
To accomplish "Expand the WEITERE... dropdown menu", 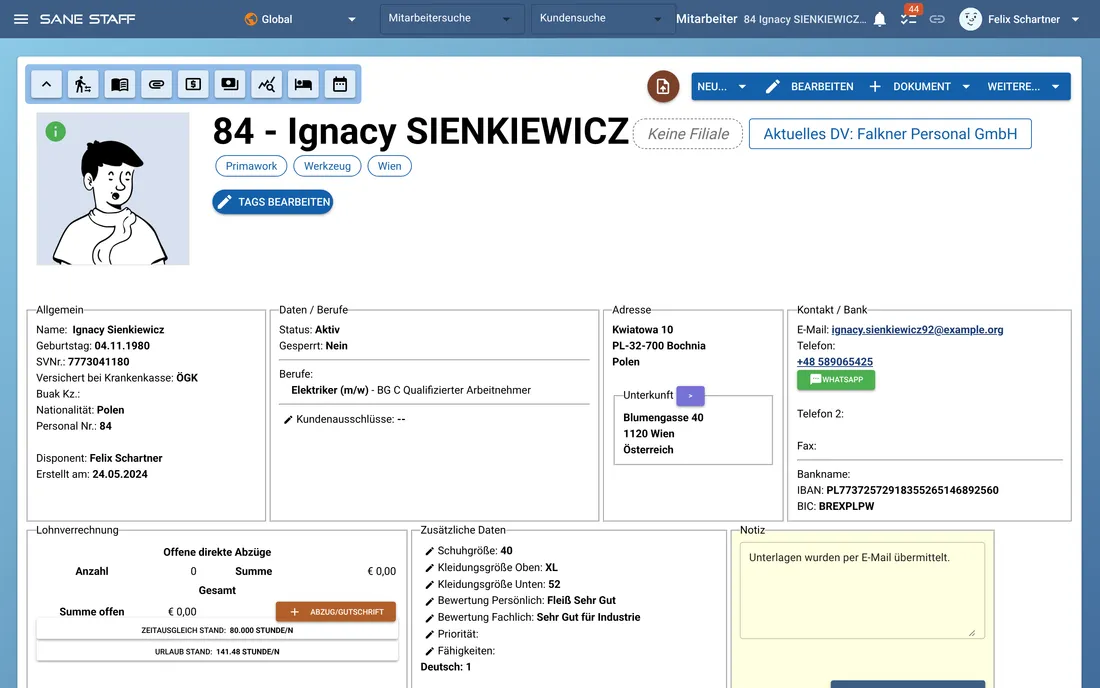I will click(1024, 86).
